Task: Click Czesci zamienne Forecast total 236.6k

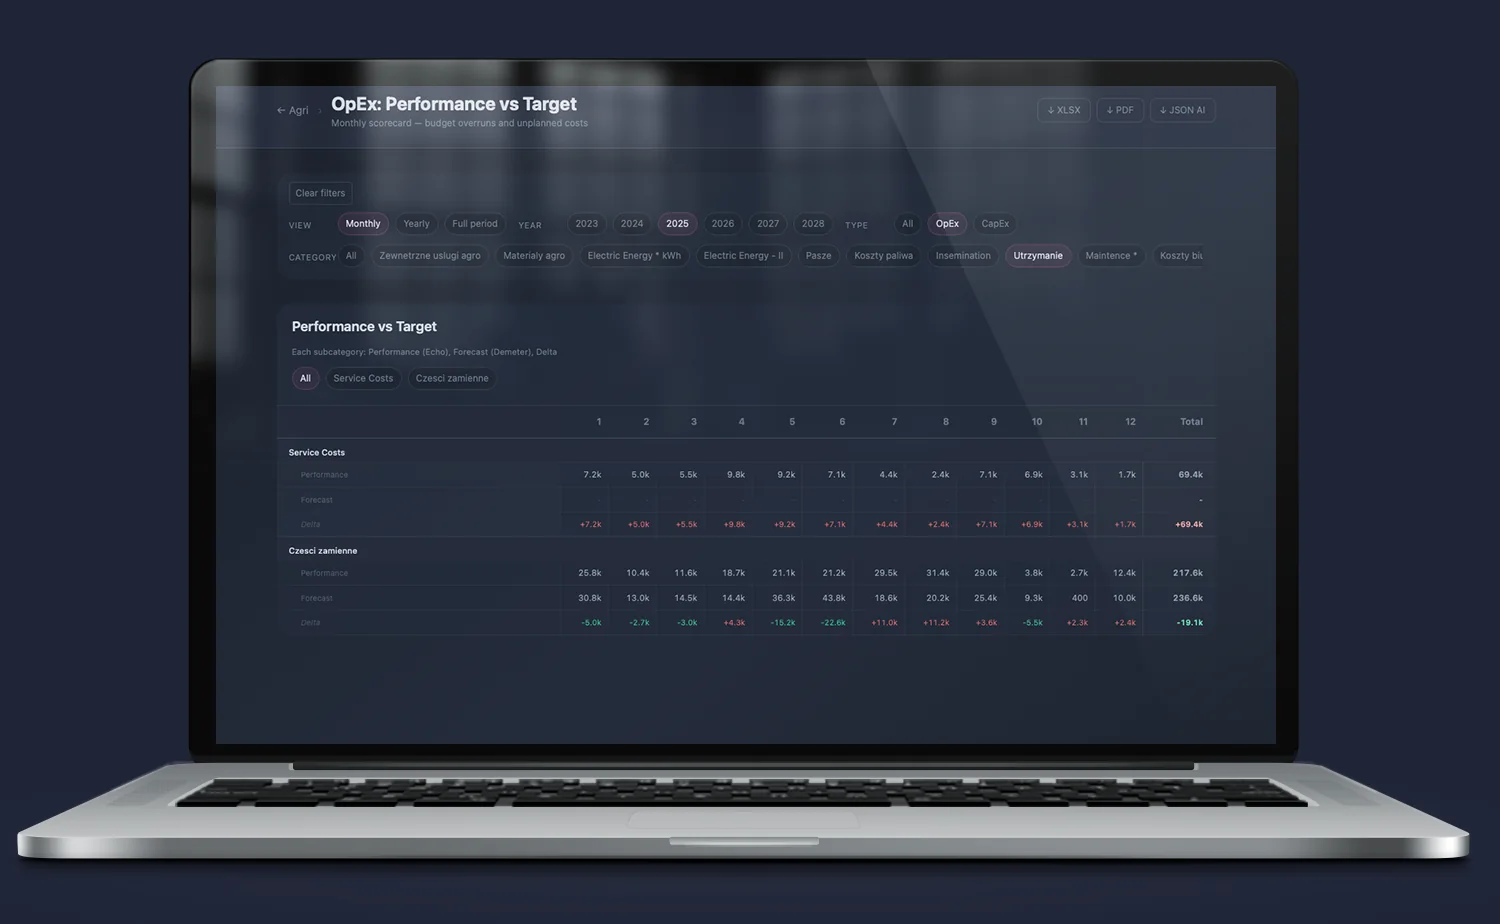Action: [x=1188, y=598]
